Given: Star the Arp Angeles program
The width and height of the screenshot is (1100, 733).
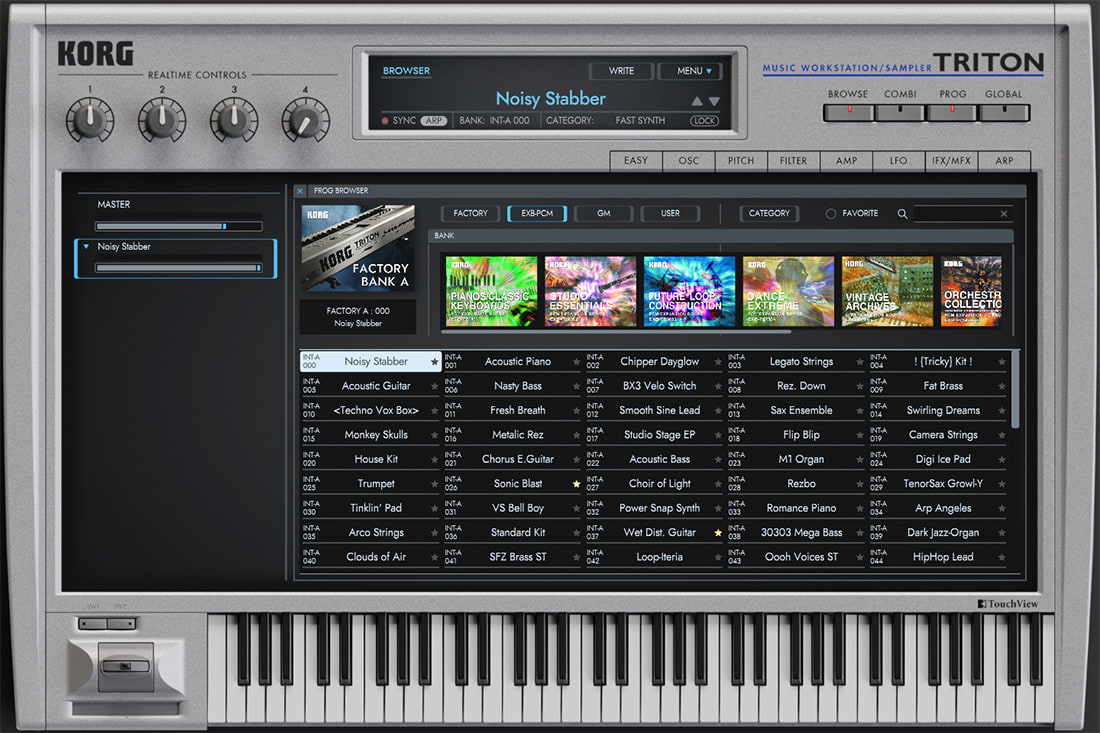Looking at the screenshot, I should coord(1002,509).
